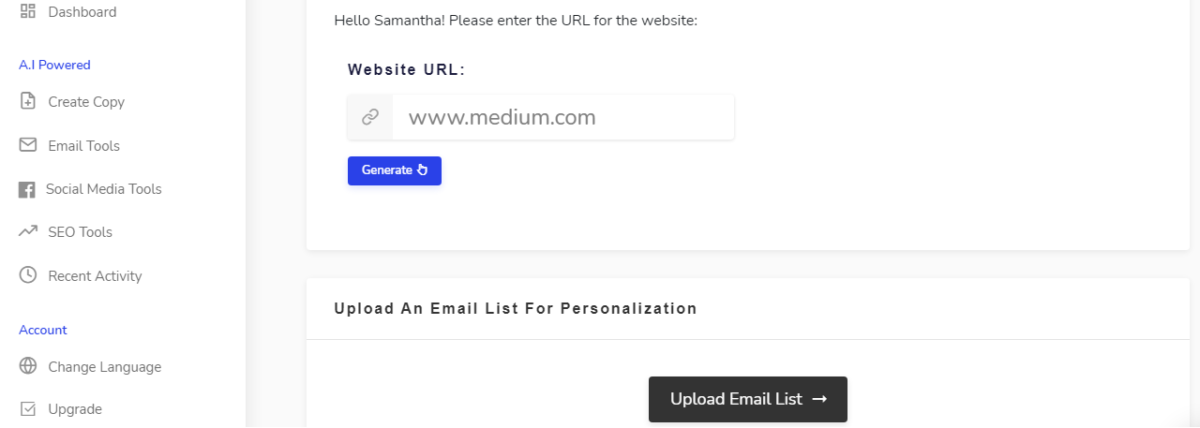Focus the Website URL input field
The height and width of the screenshot is (428, 1200).
pyautogui.click(x=563, y=117)
